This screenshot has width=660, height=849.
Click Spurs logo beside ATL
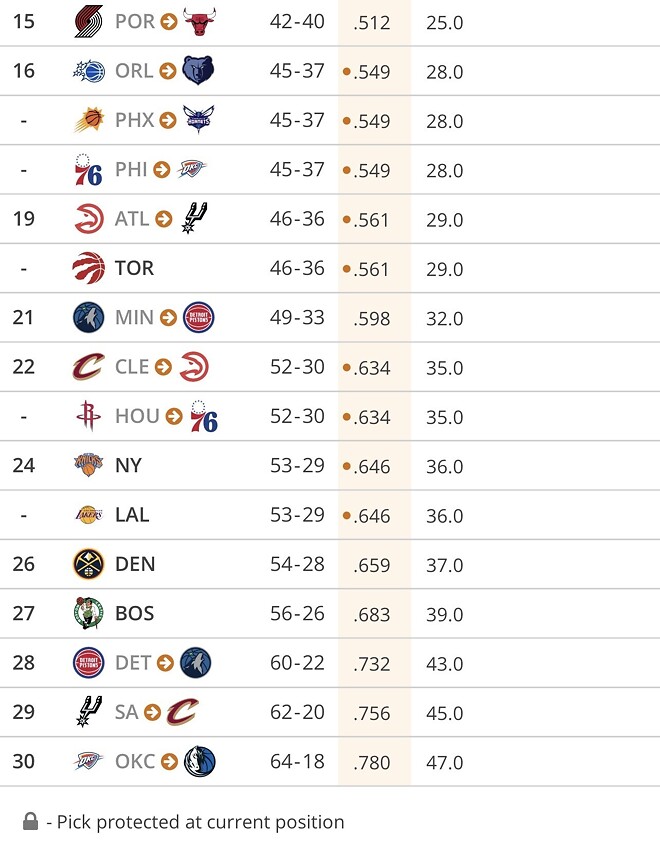[x=192, y=219]
